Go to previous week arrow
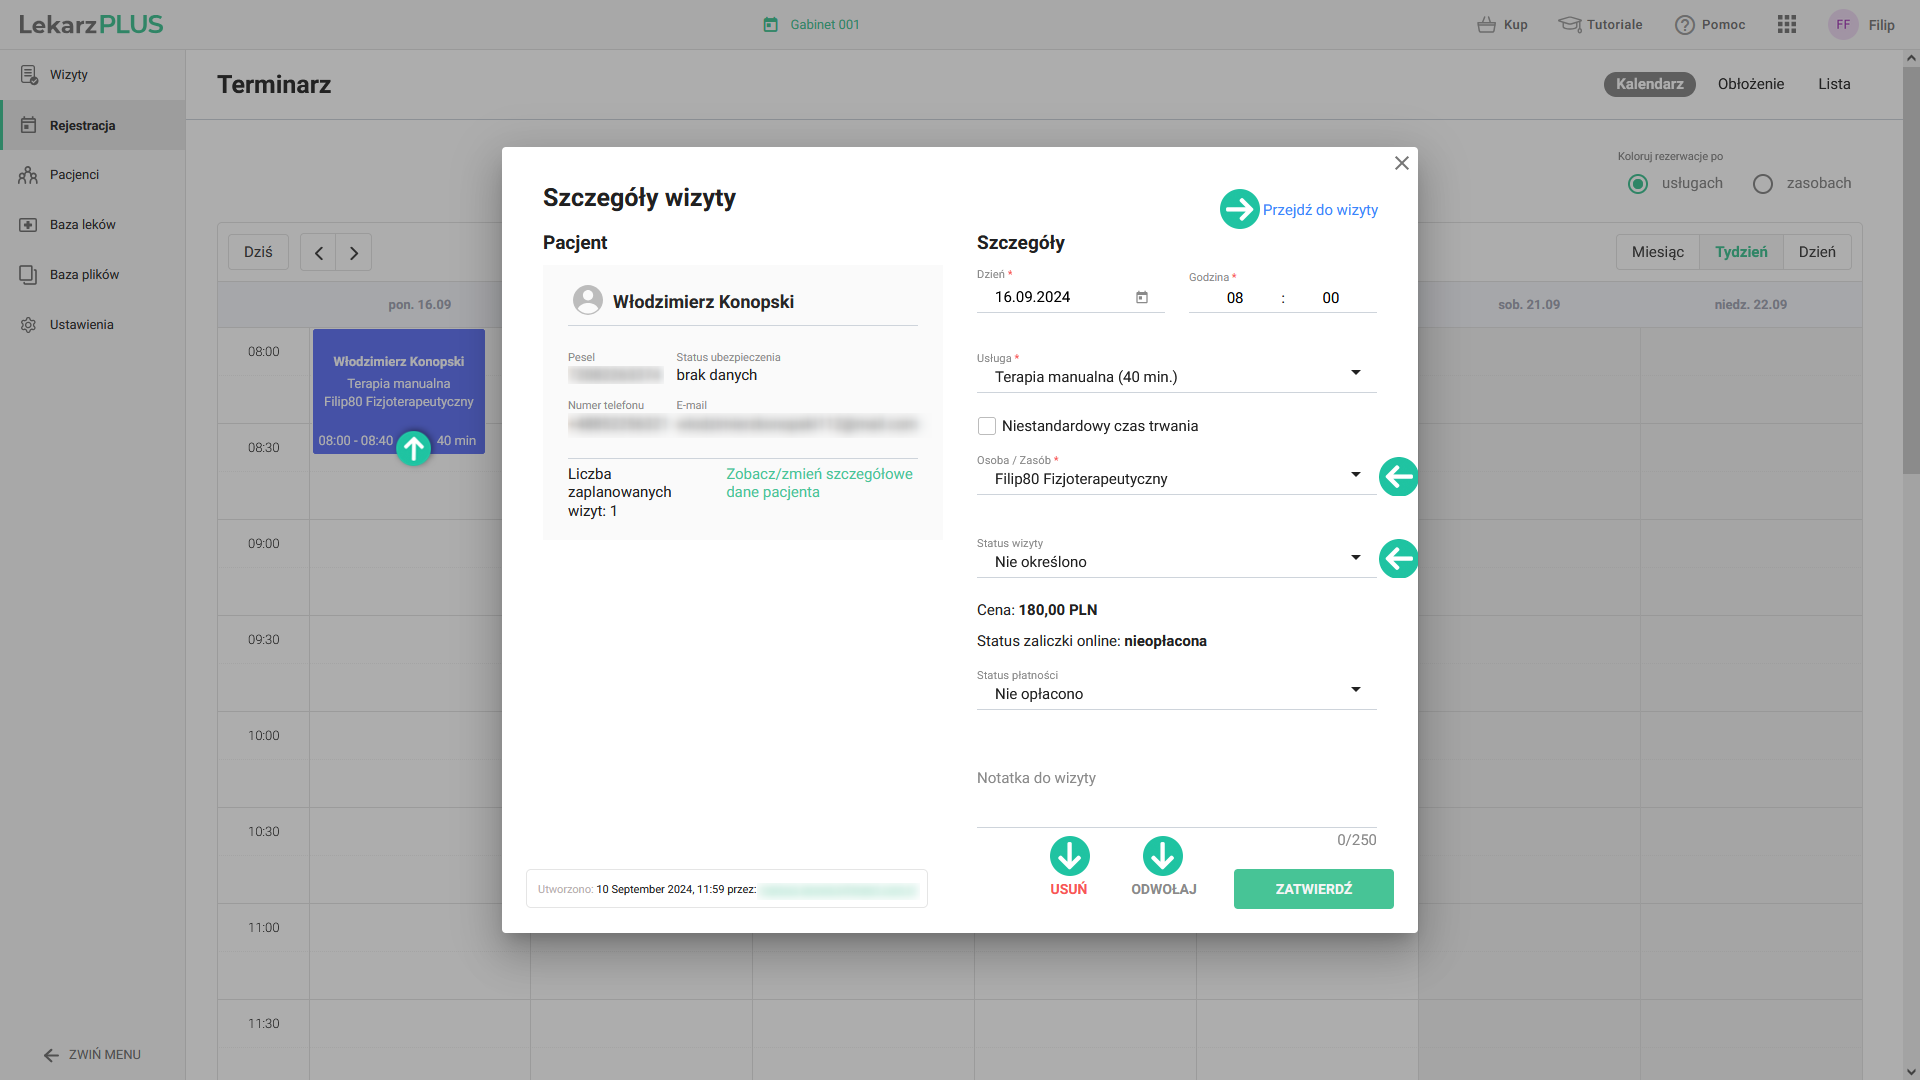Viewport: 1920px width, 1080px height. pos(318,253)
